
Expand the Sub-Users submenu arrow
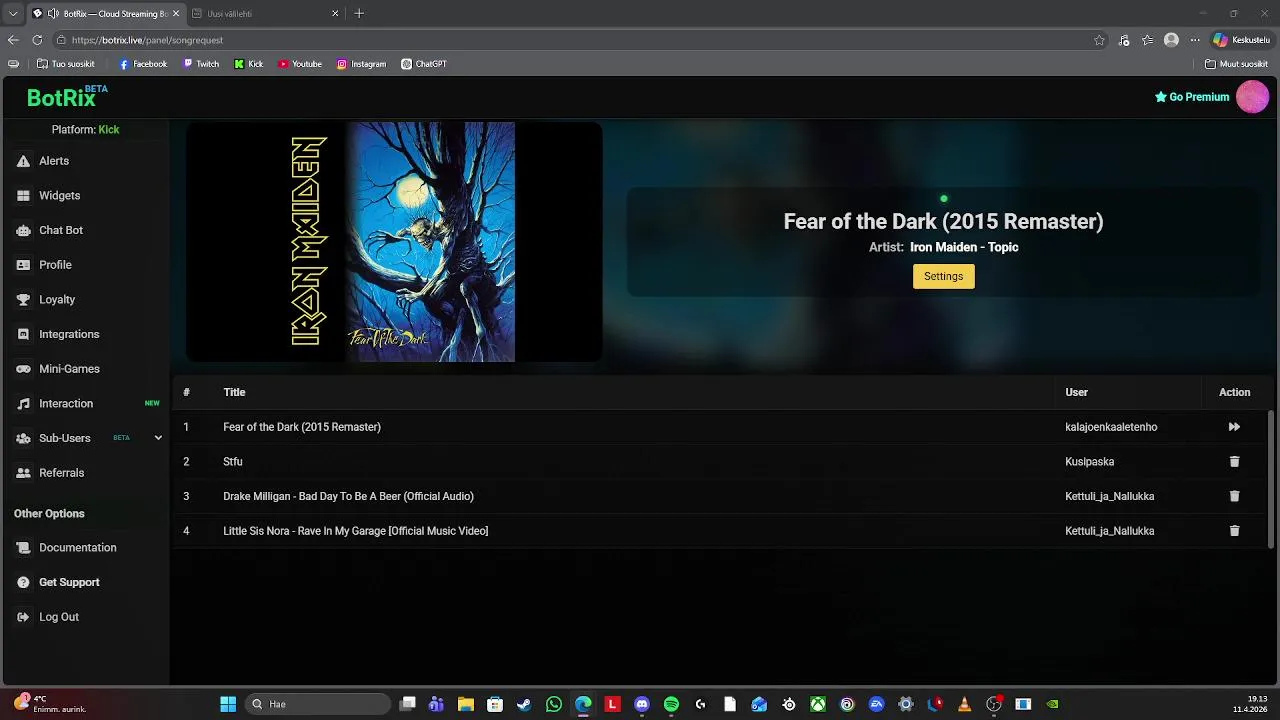(158, 438)
